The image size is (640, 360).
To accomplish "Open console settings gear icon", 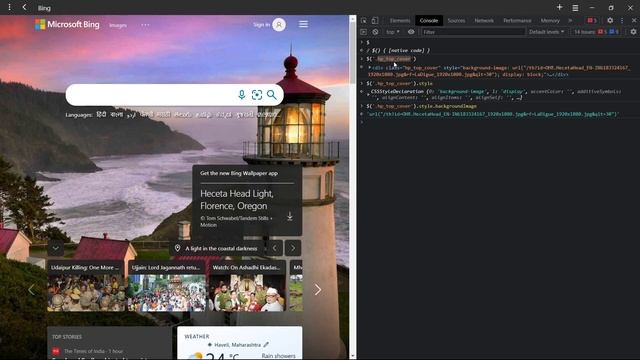I will [x=633, y=32].
